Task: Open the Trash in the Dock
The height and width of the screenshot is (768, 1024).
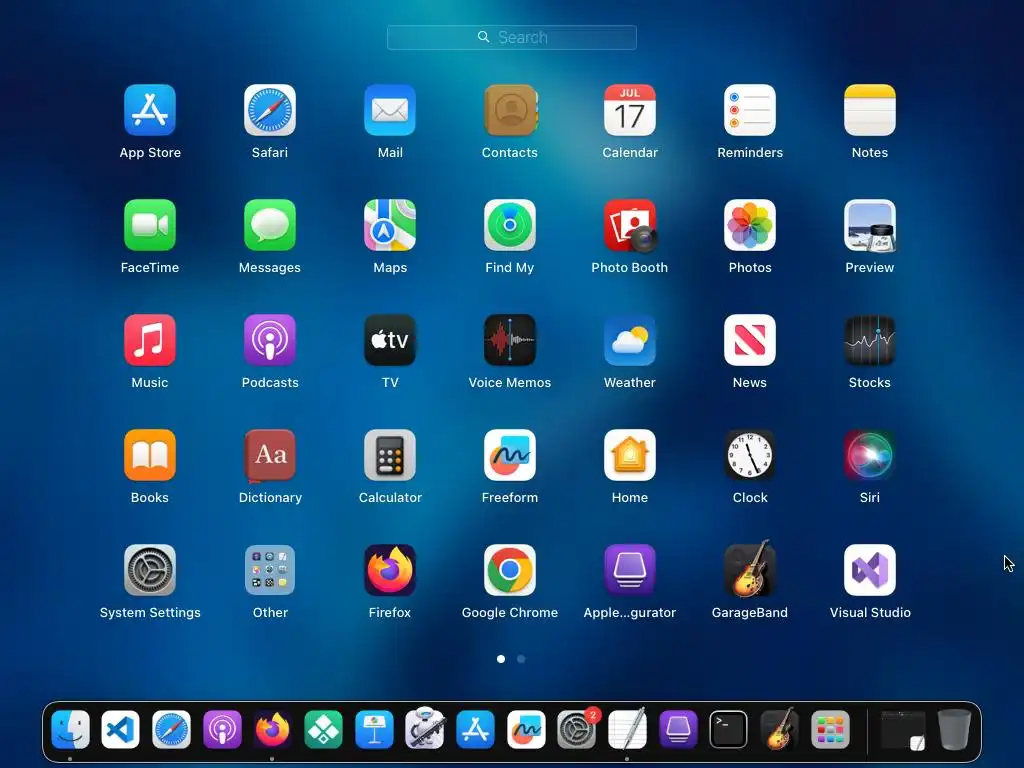Action: [x=954, y=729]
